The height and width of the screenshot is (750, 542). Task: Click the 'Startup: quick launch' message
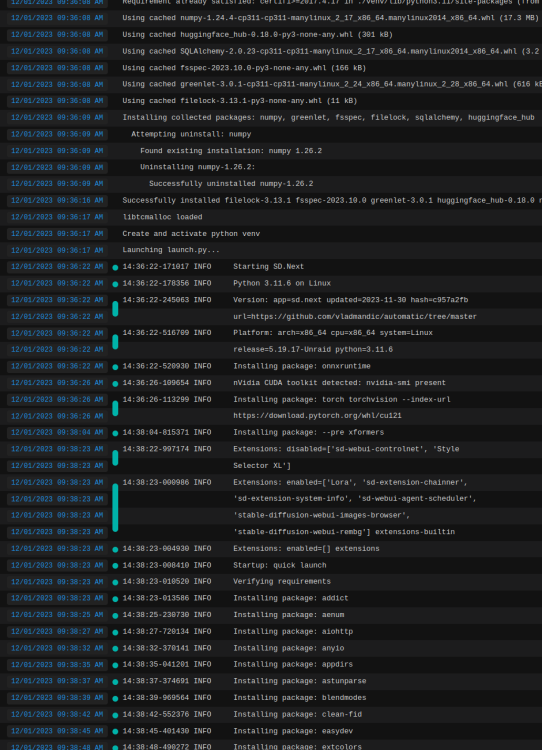point(279,565)
